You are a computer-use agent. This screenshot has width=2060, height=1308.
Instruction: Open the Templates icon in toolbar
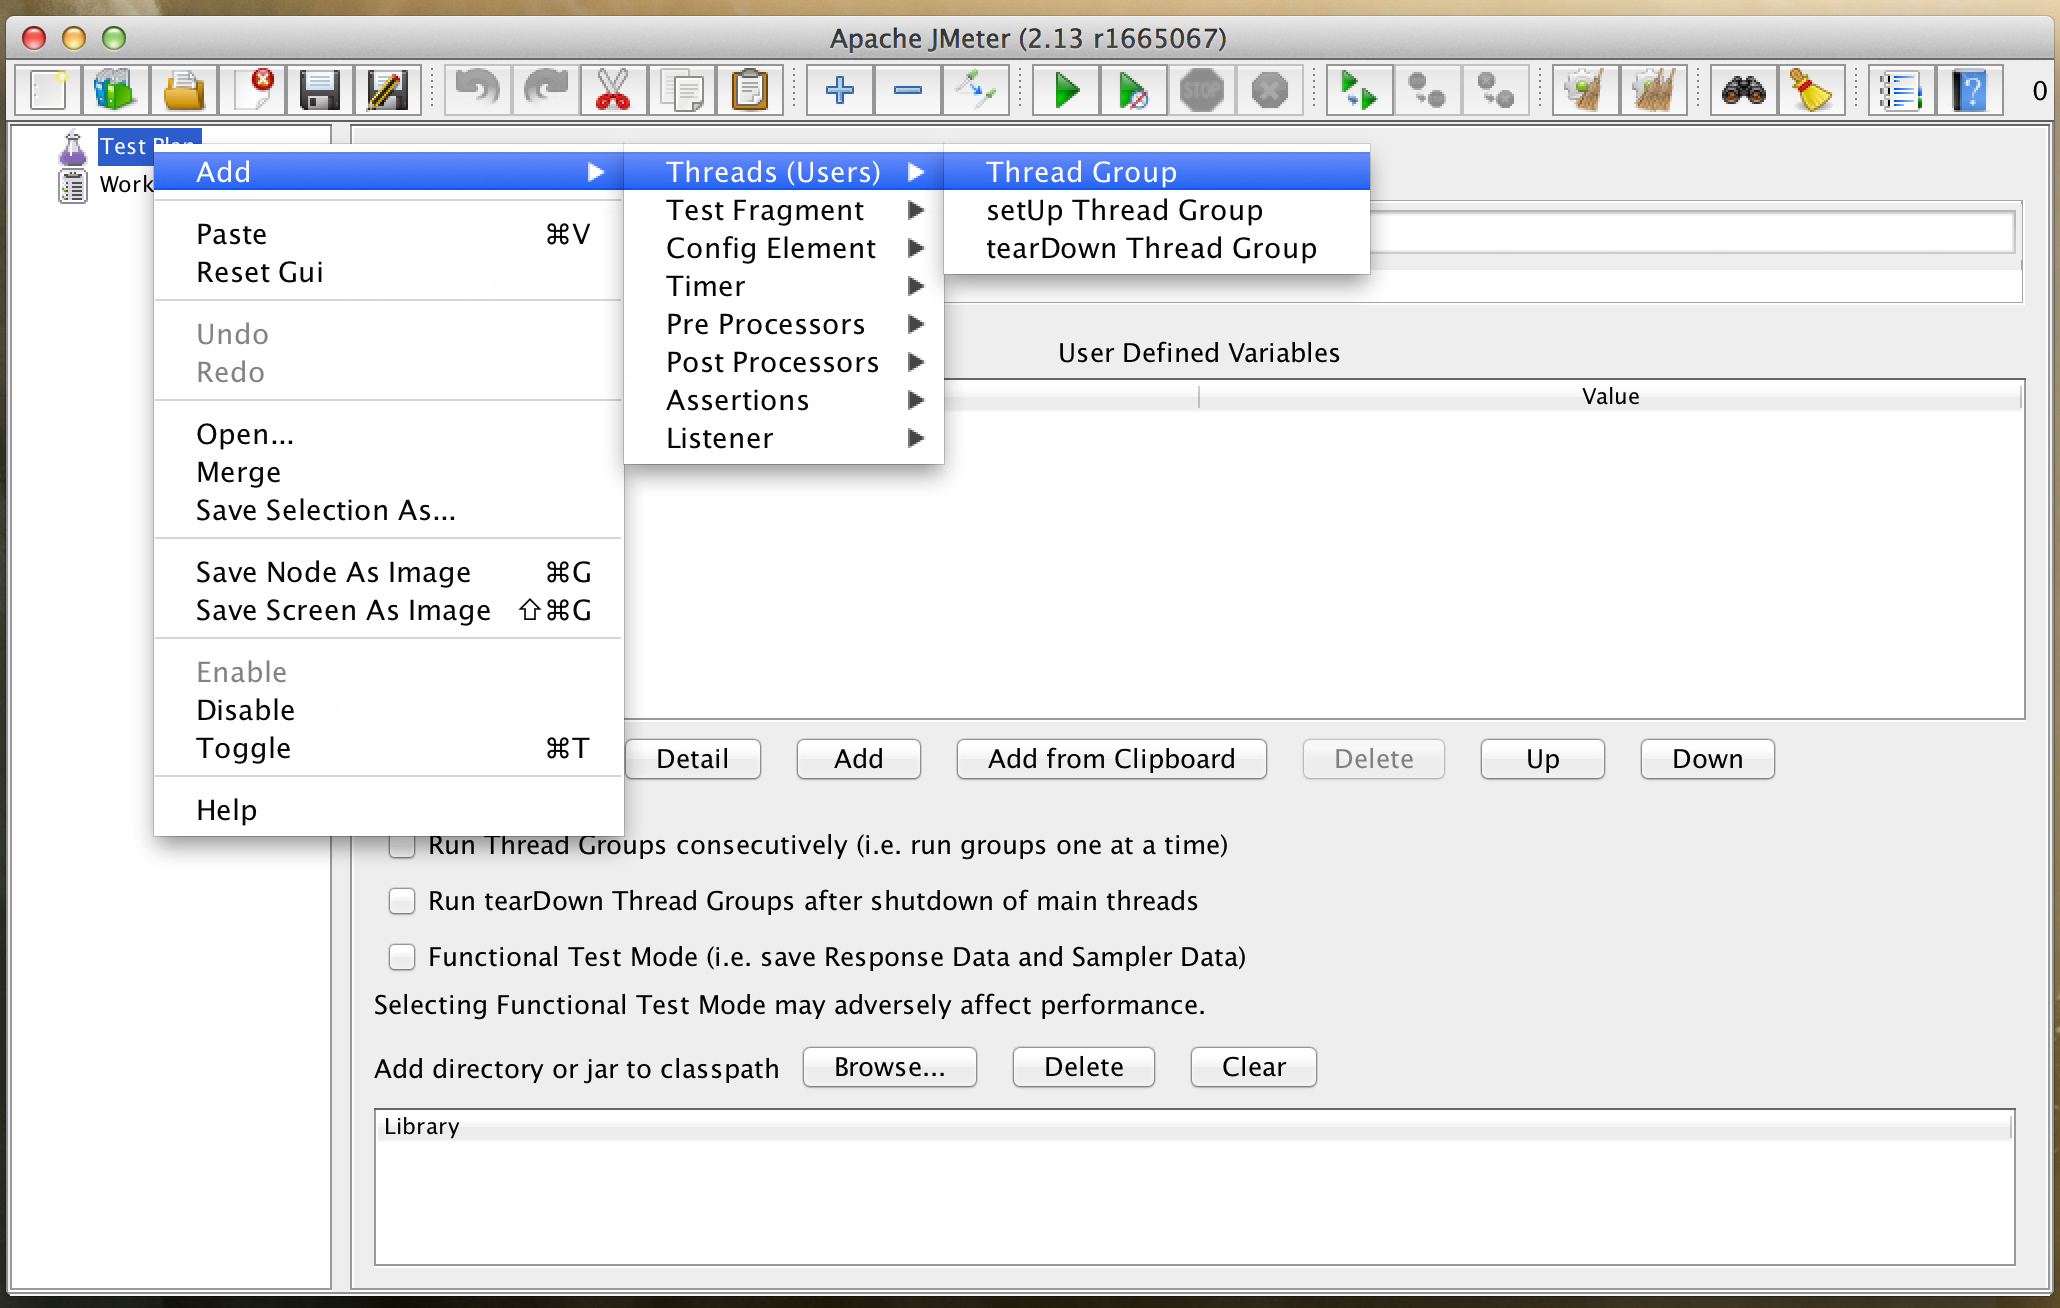pyautogui.click(x=116, y=91)
